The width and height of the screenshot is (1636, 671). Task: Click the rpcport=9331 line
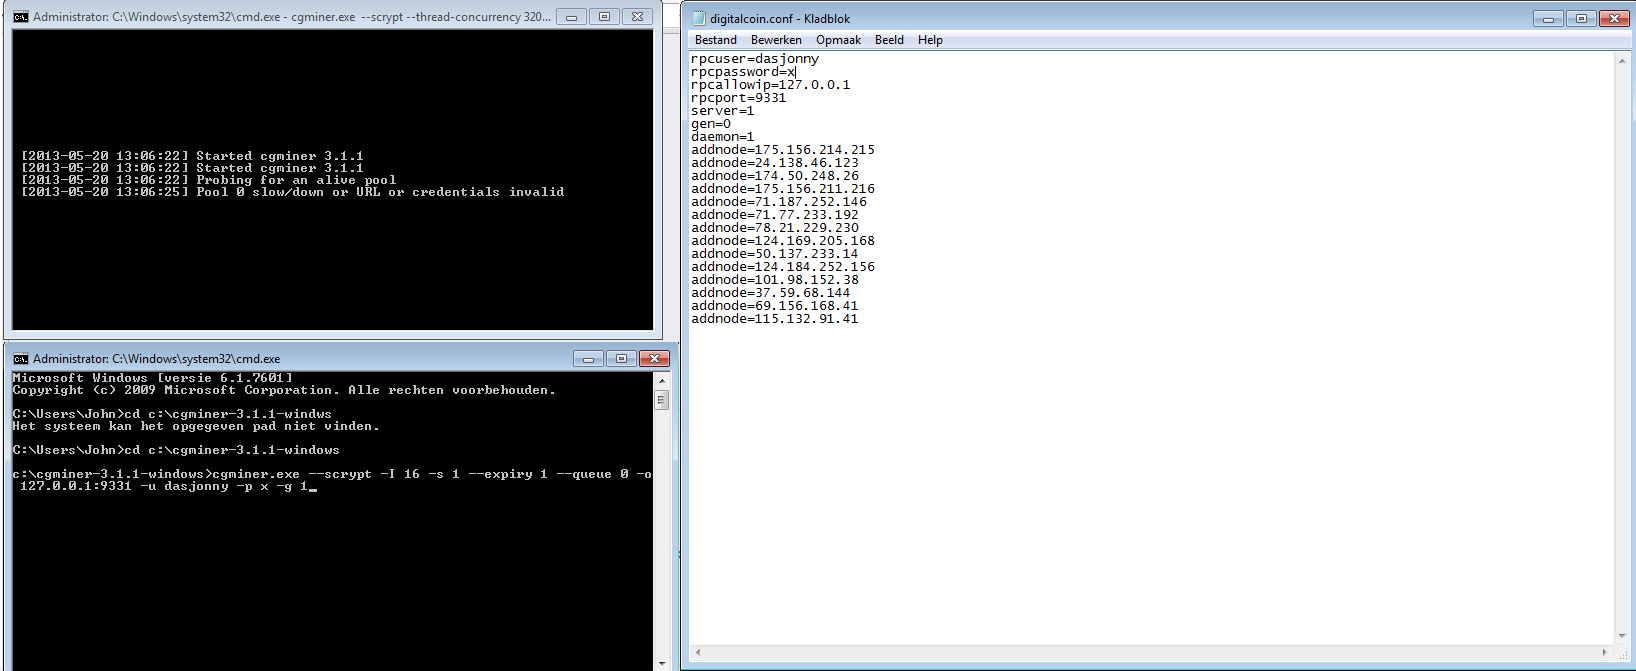(x=739, y=98)
